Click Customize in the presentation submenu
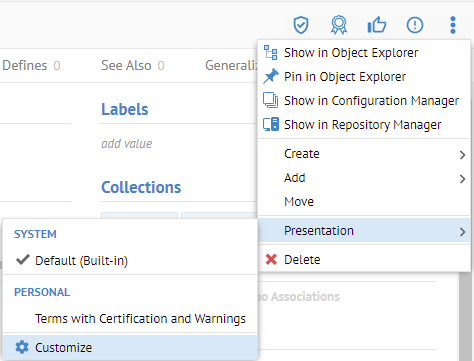474x361 pixels. 130,347
